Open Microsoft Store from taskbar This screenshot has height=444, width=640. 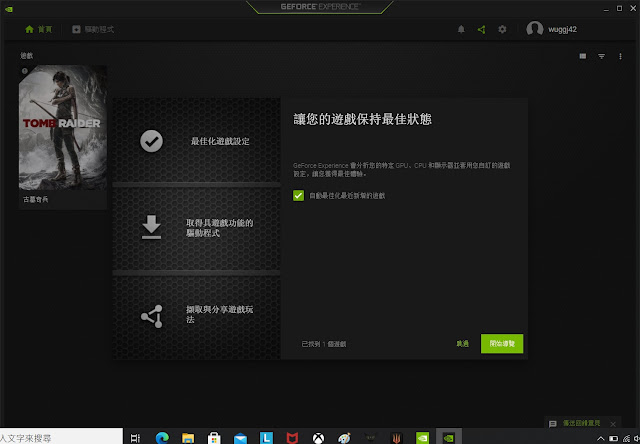[214, 438]
